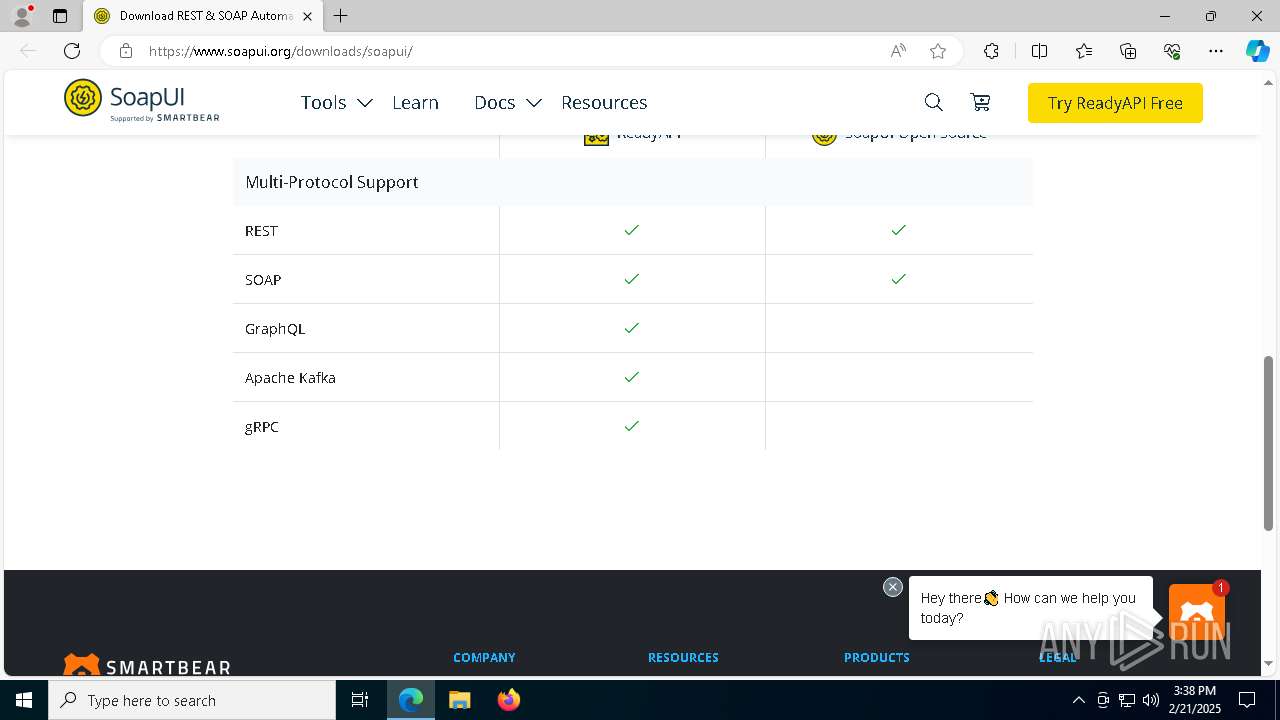Add this page to favorites star

click(938, 51)
